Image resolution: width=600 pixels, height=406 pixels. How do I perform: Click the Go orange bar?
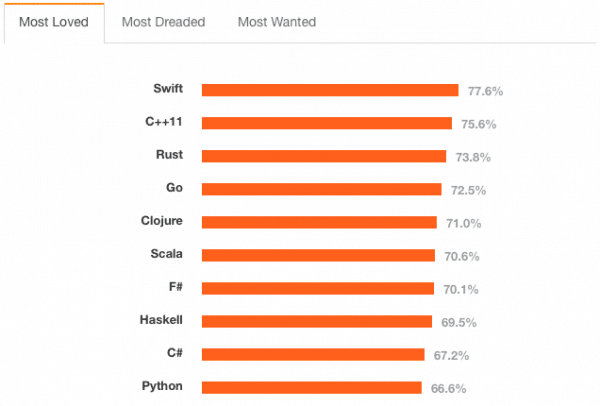(x=321, y=189)
